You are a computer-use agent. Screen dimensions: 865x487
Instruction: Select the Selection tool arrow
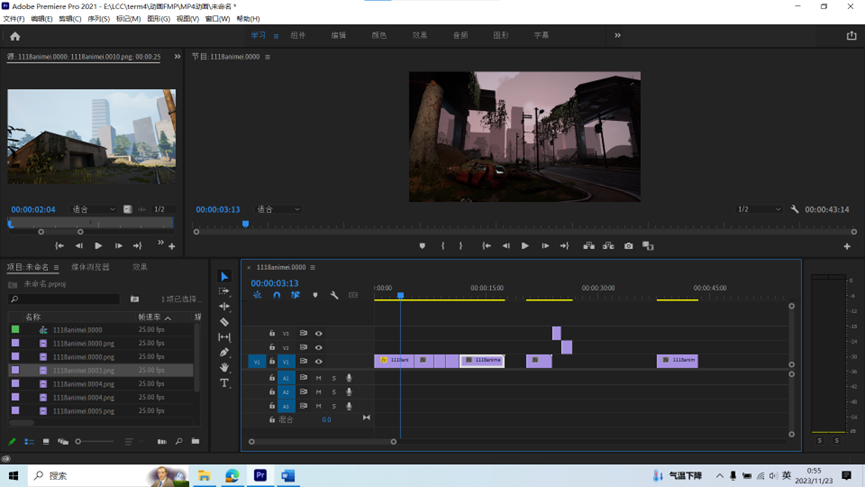(x=224, y=276)
